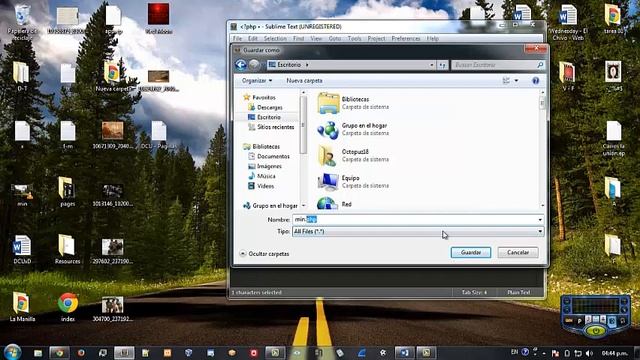Collapse folder pane with Ocultar carpetas

point(264,254)
